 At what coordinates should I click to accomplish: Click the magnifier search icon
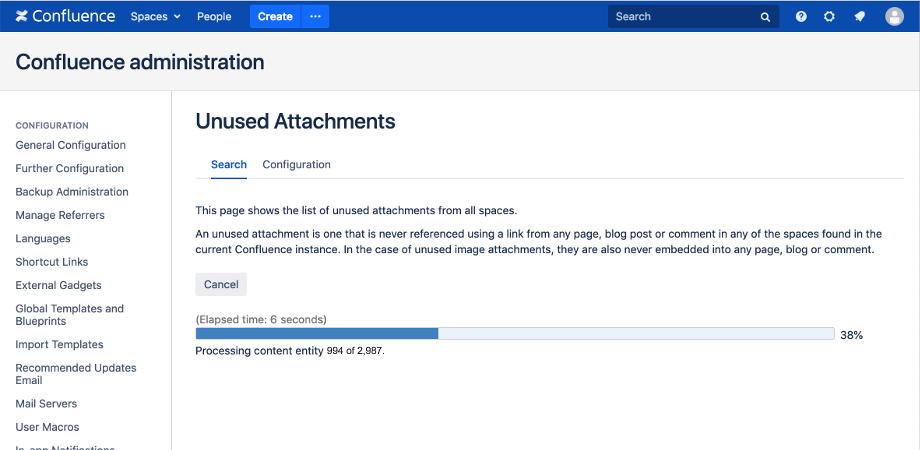[765, 17]
